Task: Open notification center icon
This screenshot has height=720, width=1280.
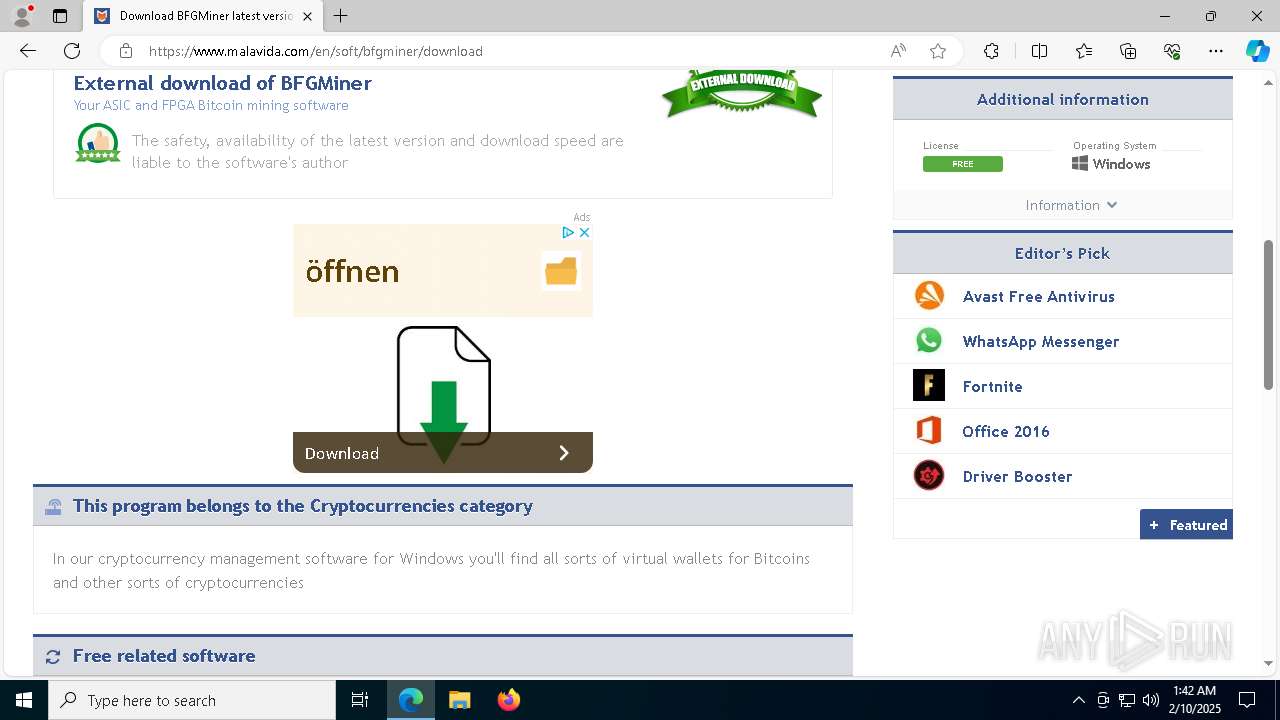Action: (1247, 700)
